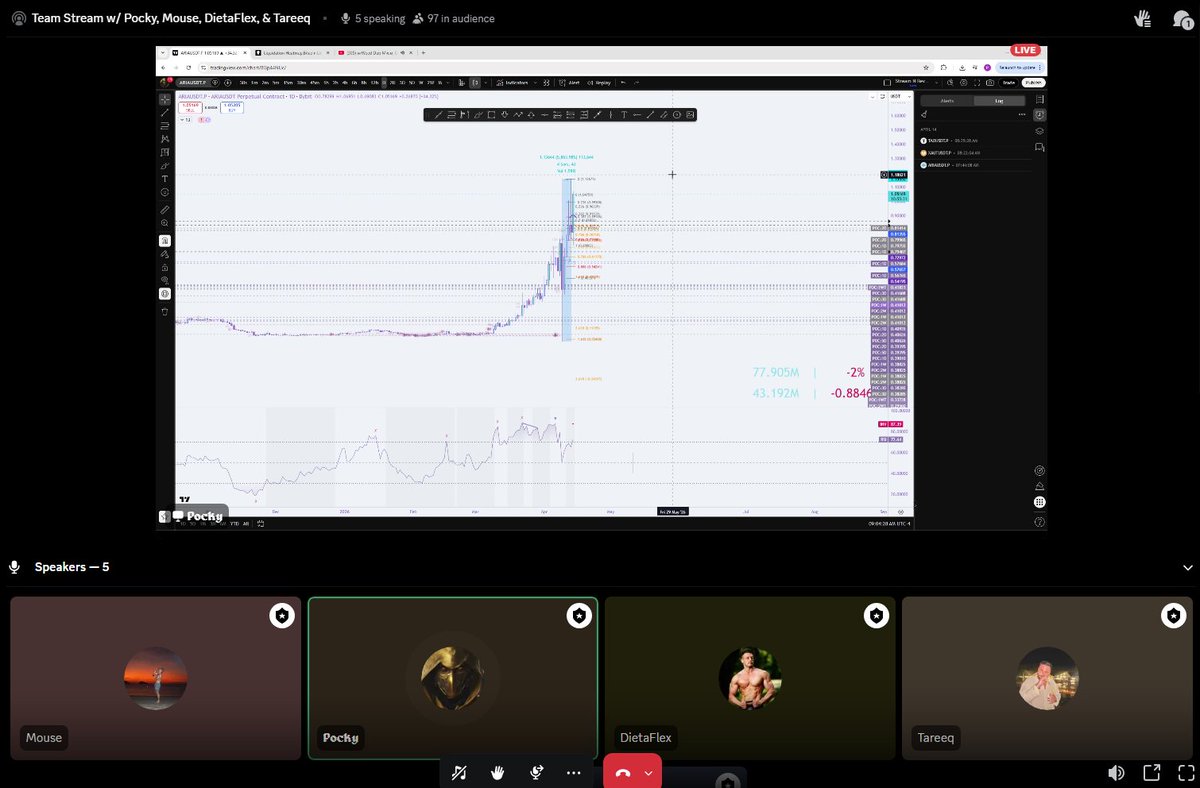1200x788 pixels.
Task: Open the audience members list icon
Action: (1181, 18)
